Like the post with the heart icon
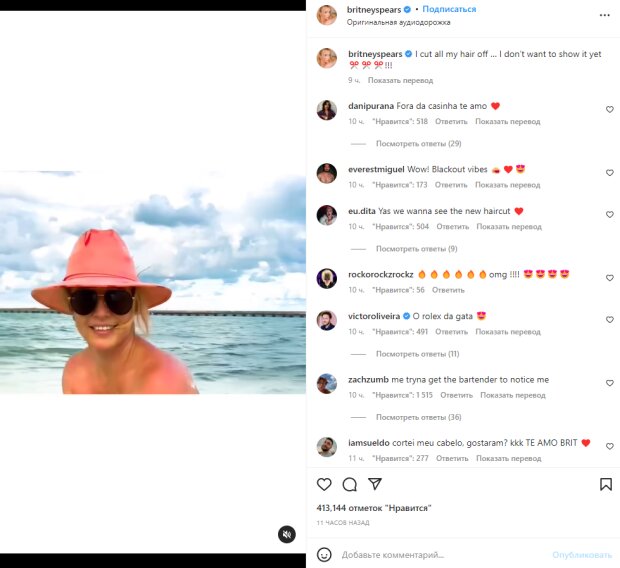 (x=324, y=484)
